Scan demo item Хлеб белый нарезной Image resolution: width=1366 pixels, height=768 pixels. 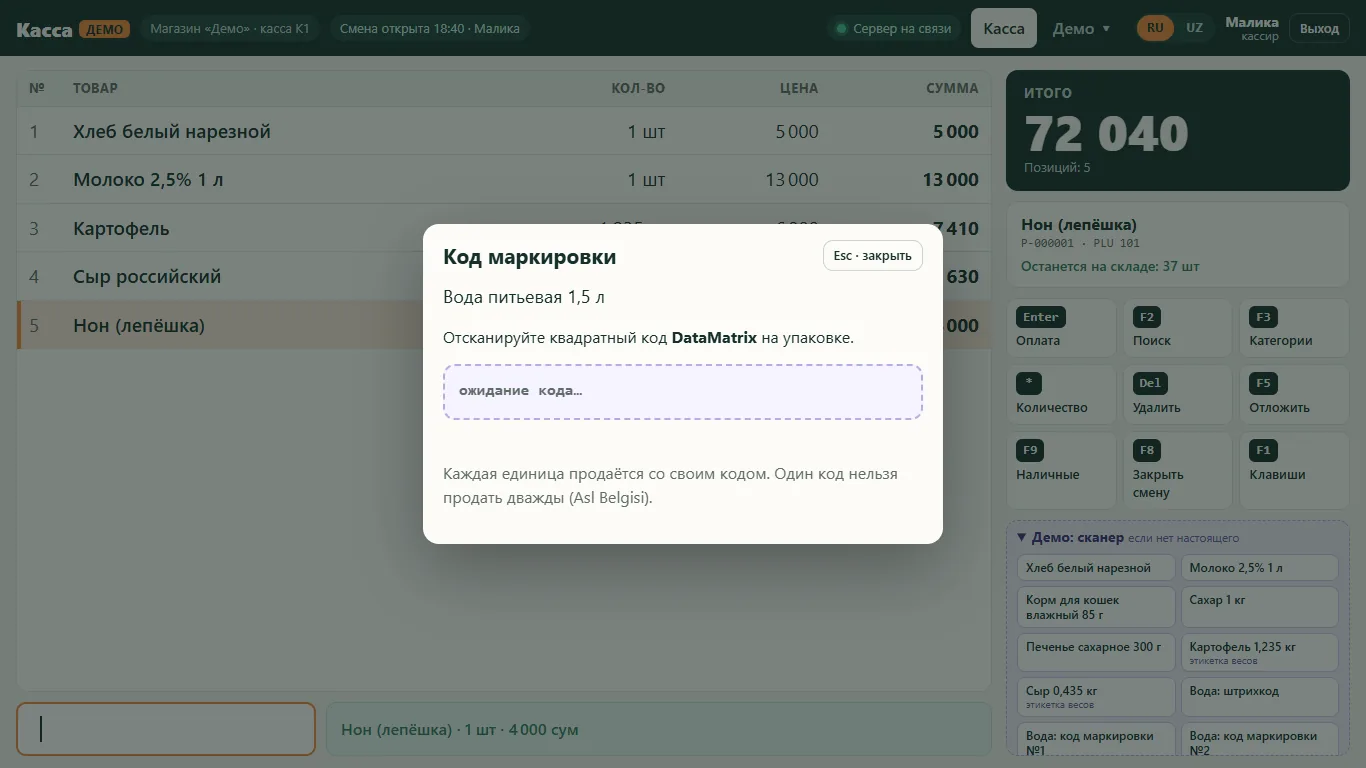pyautogui.click(x=1096, y=568)
